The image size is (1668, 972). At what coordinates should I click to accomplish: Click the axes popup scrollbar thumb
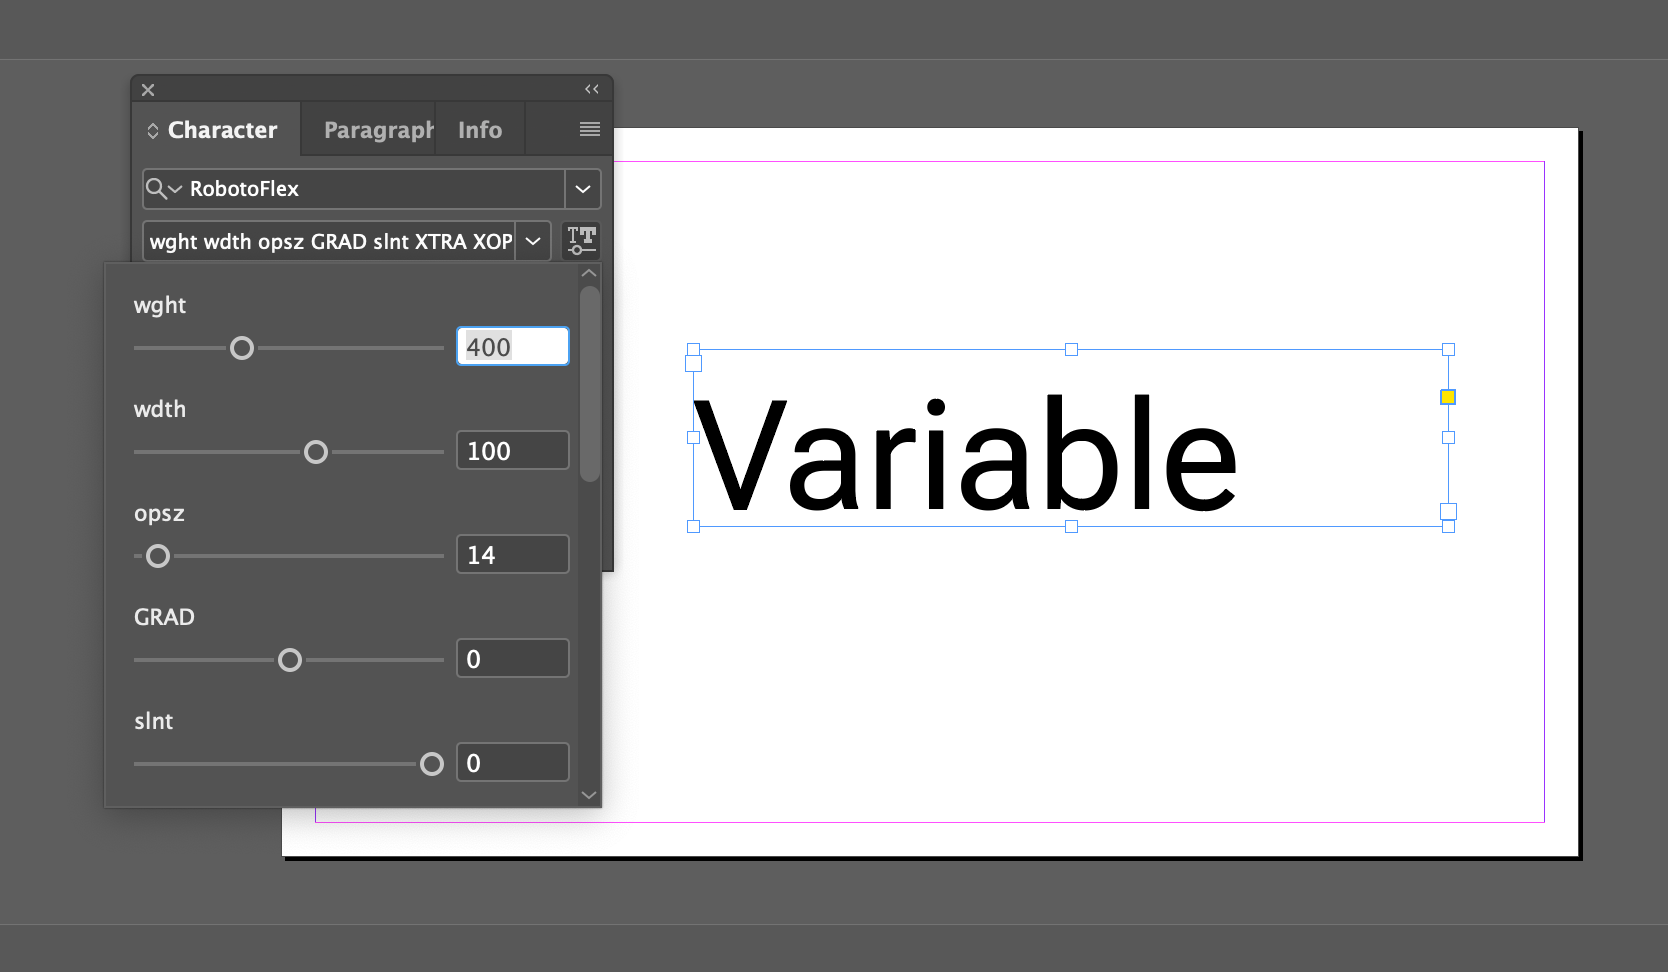click(x=590, y=384)
